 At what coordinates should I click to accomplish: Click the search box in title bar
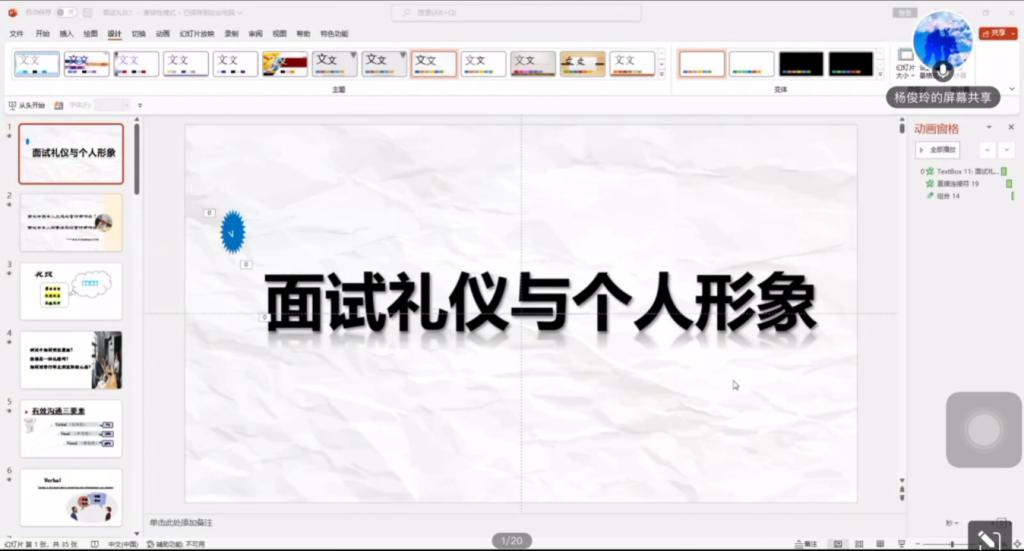[x=500, y=13]
